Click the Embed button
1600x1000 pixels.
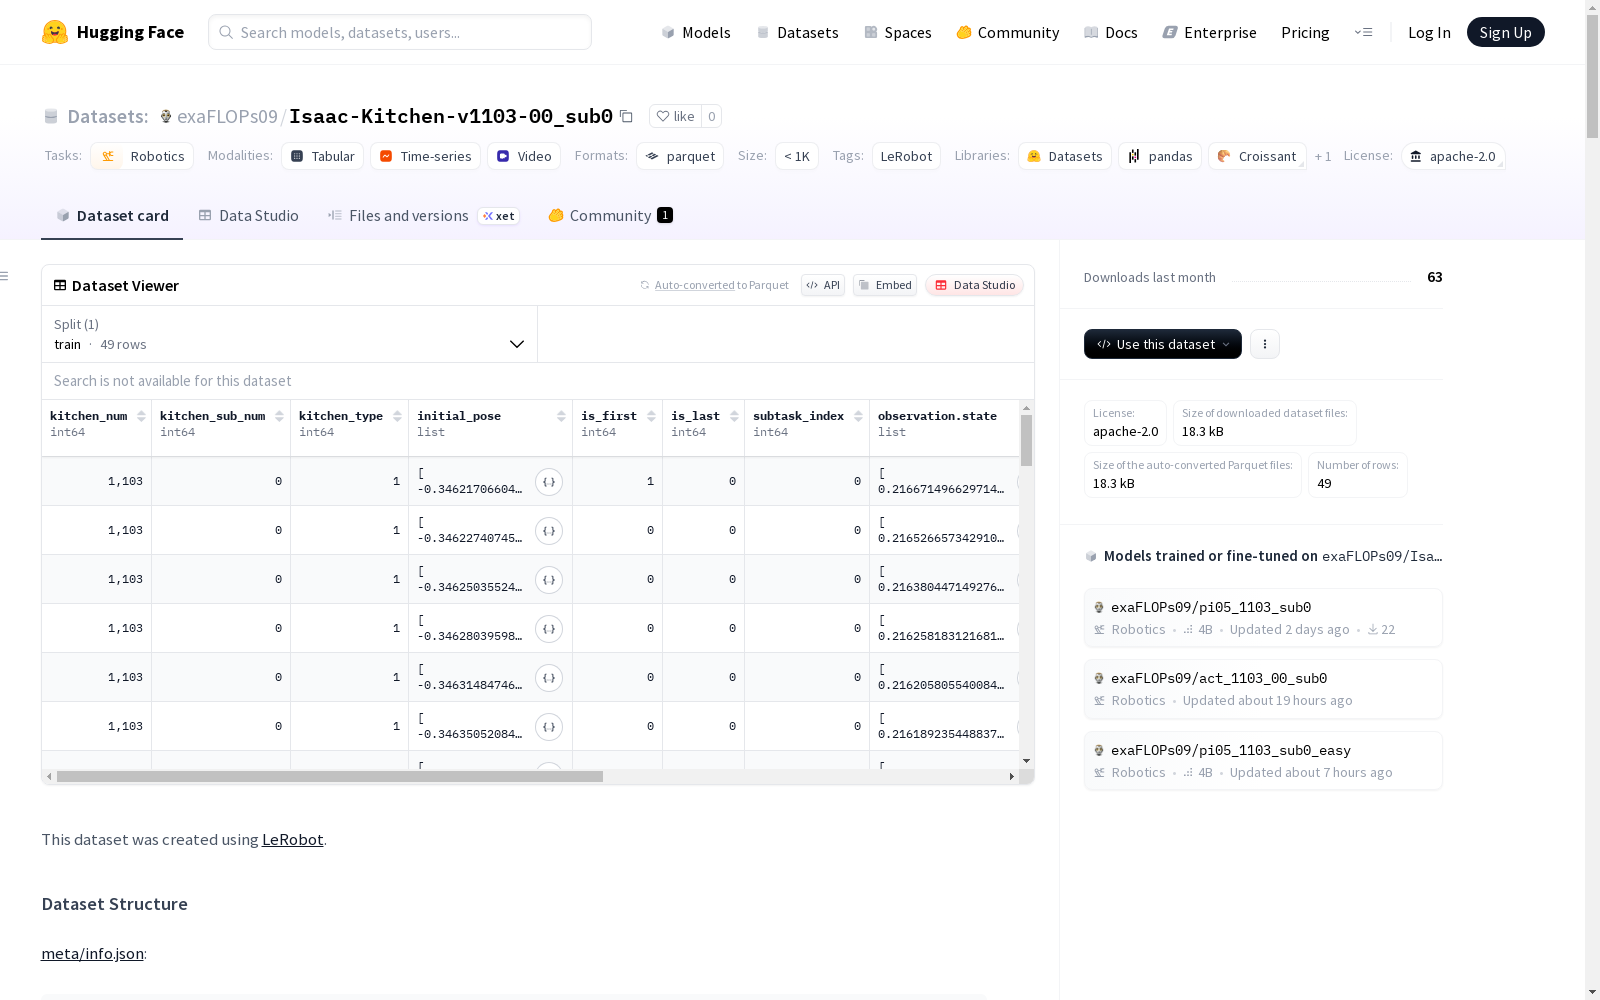click(885, 285)
